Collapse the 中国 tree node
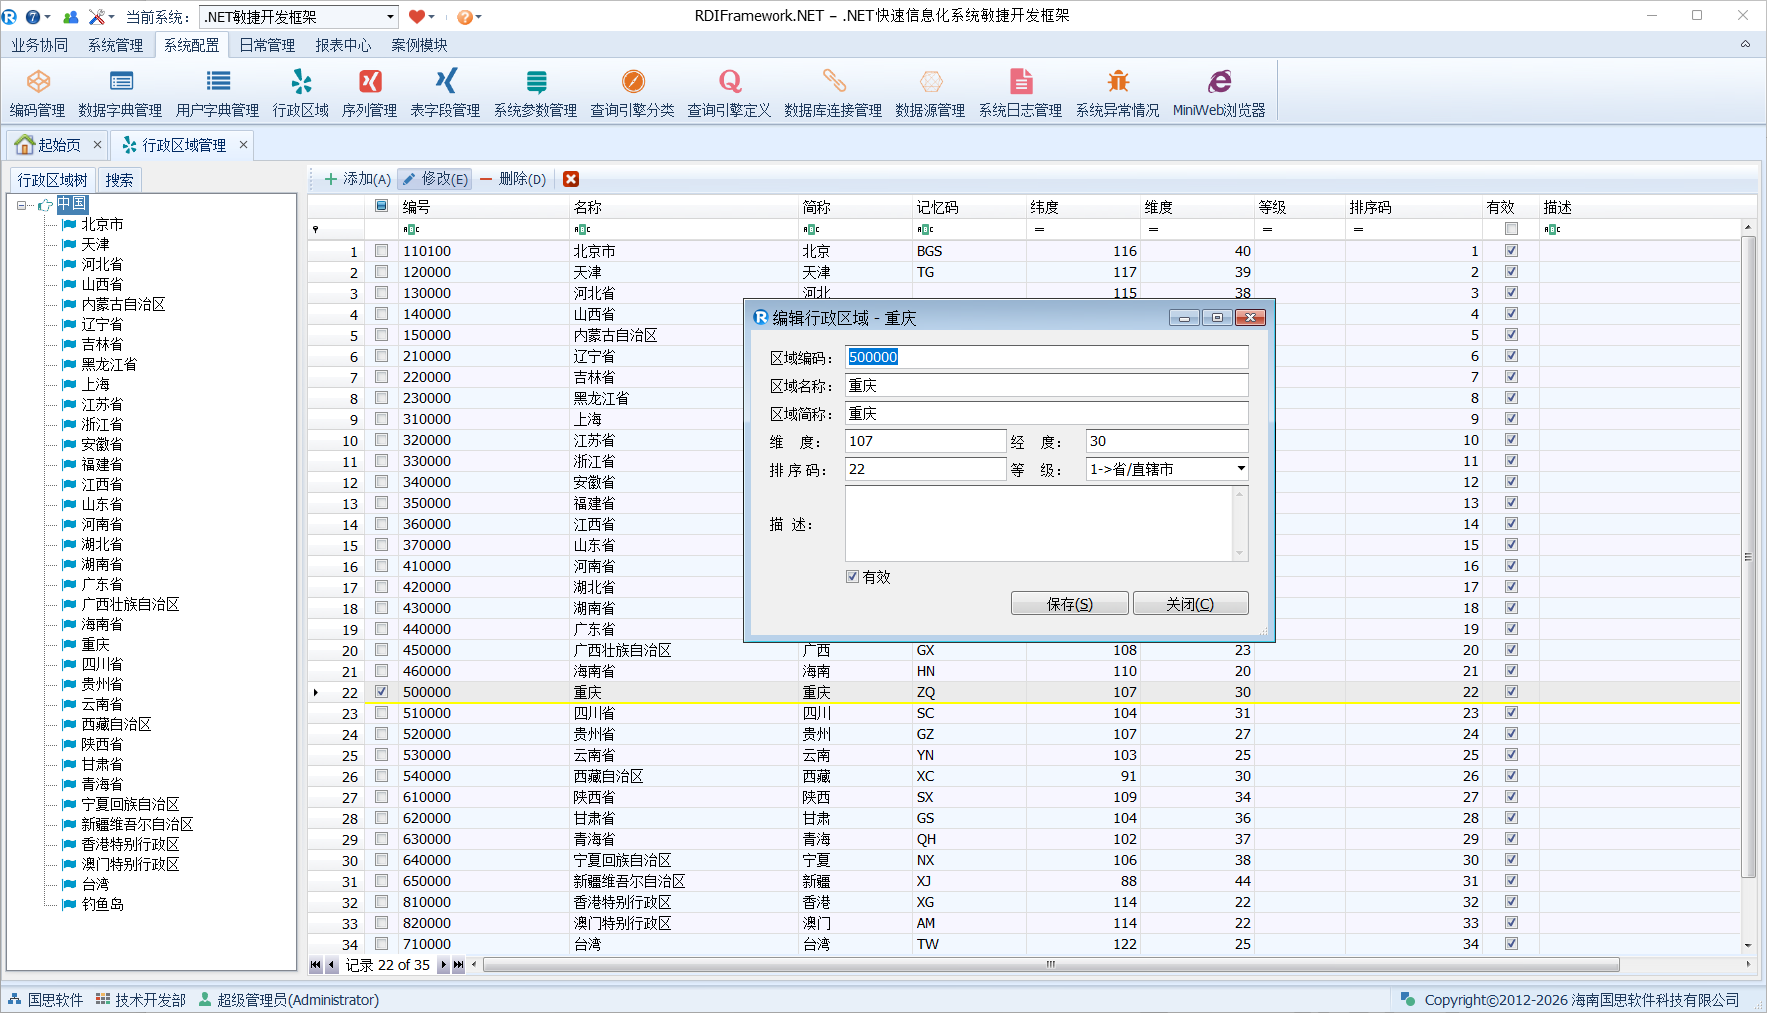This screenshot has height=1013, width=1767. pos(22,205)
